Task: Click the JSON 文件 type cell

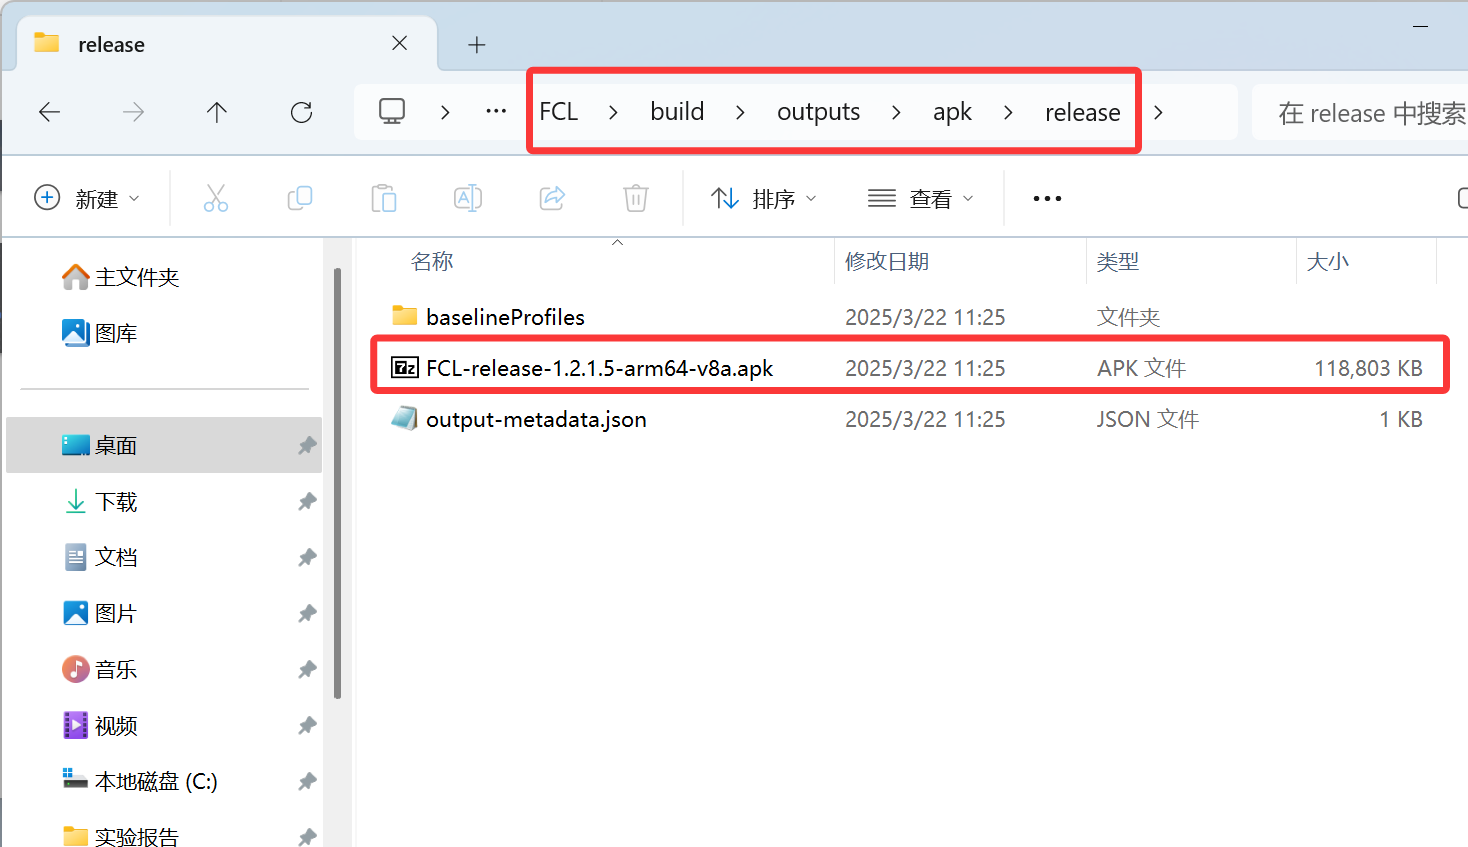Action: [x=1147, y=419]
